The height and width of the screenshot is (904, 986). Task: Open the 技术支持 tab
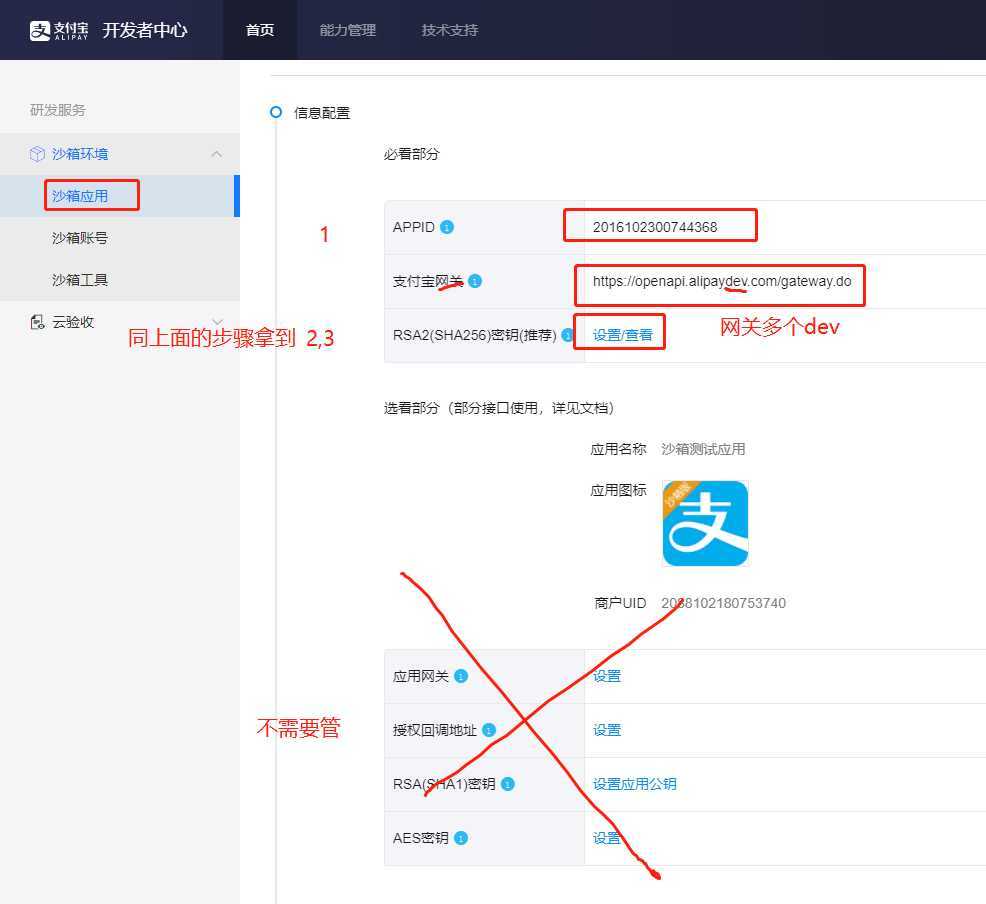[x=450, y=30]
